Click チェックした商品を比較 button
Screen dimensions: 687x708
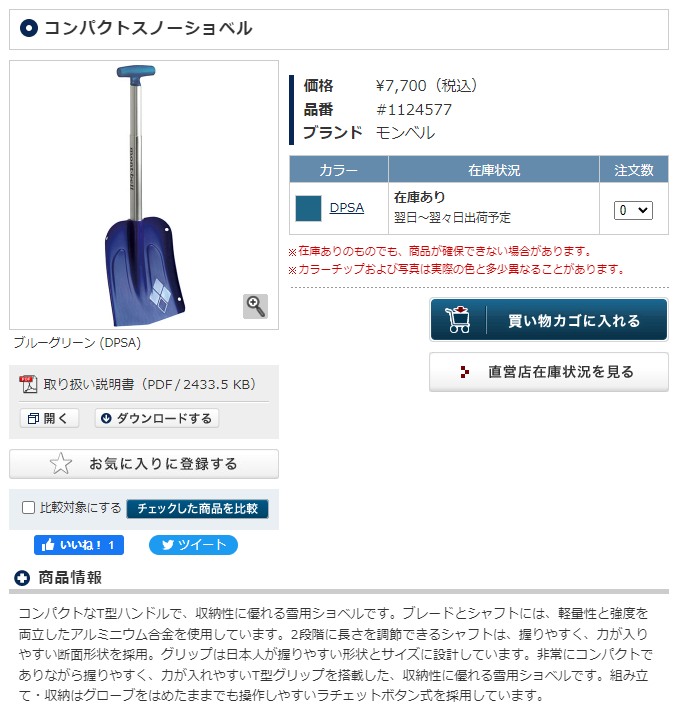pos(197,508)
